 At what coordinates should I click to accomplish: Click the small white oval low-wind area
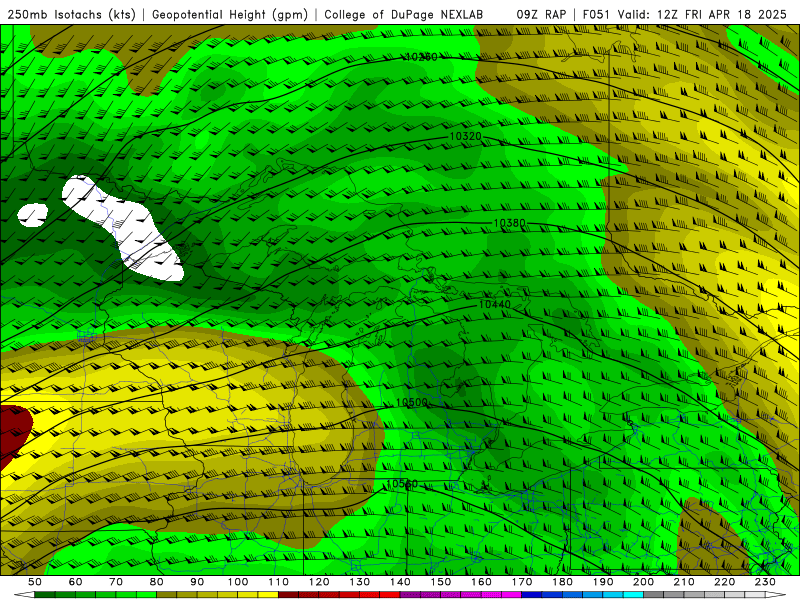click(x=33, y=215)
